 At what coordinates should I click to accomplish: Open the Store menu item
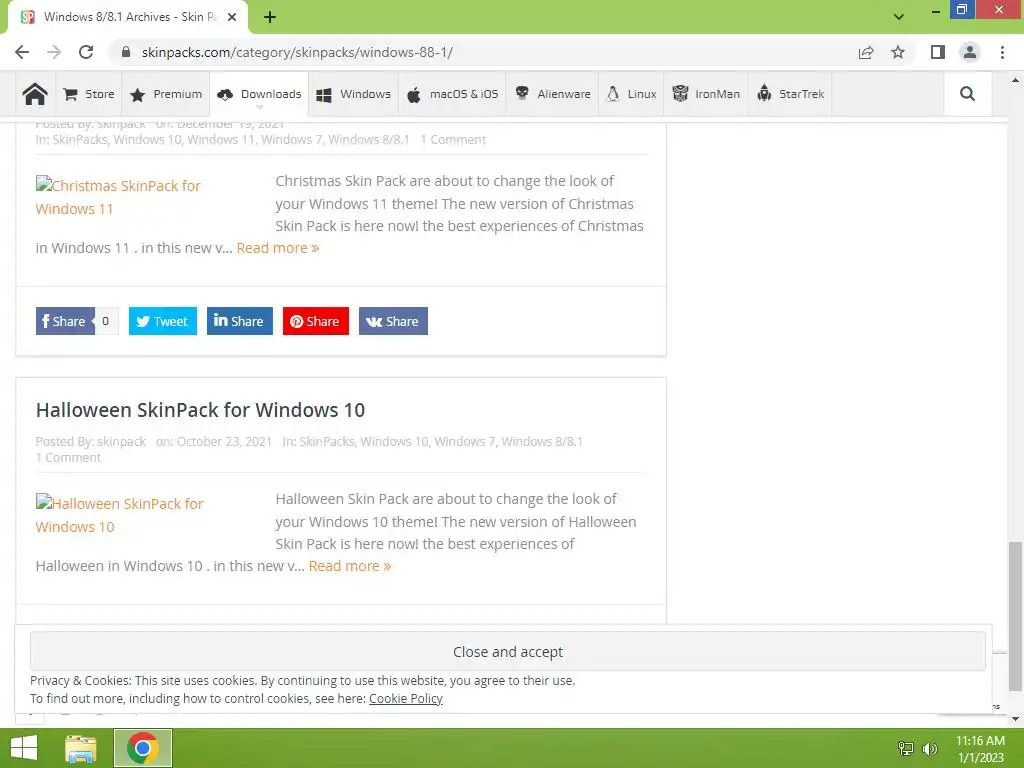[89, 94]
